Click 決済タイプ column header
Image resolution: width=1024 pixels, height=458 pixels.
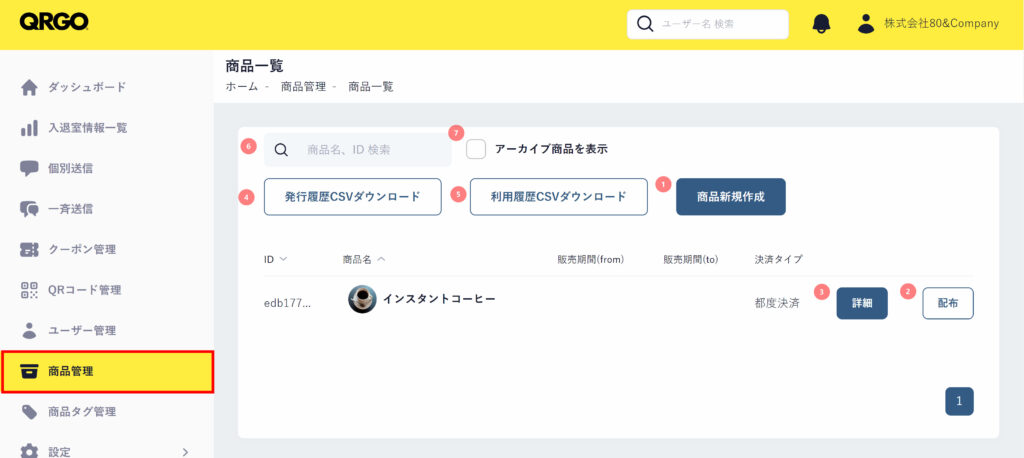pyautogui.click(x=778, y=259)
